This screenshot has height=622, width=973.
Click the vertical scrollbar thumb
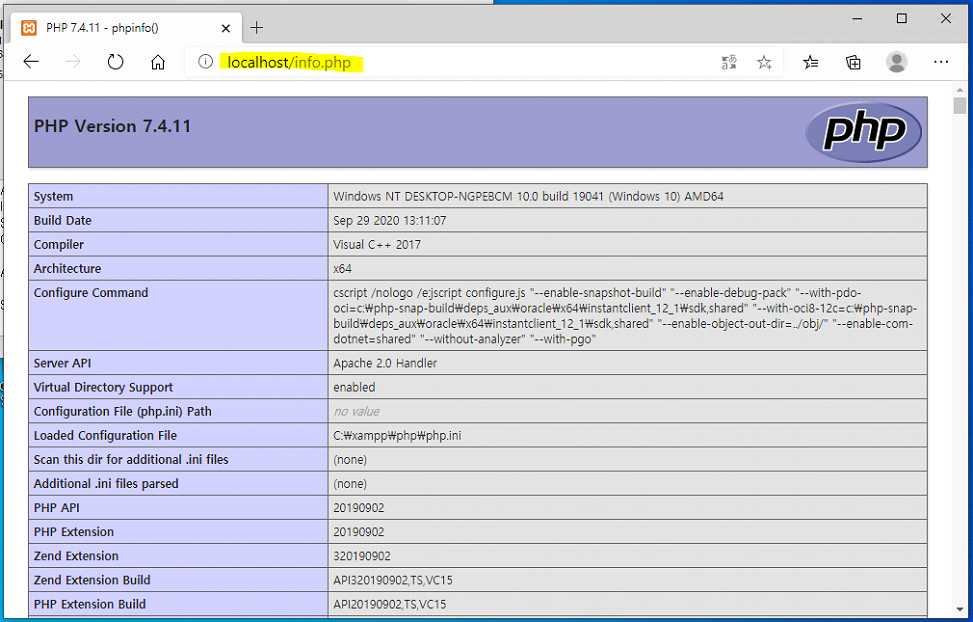point(960,106)
